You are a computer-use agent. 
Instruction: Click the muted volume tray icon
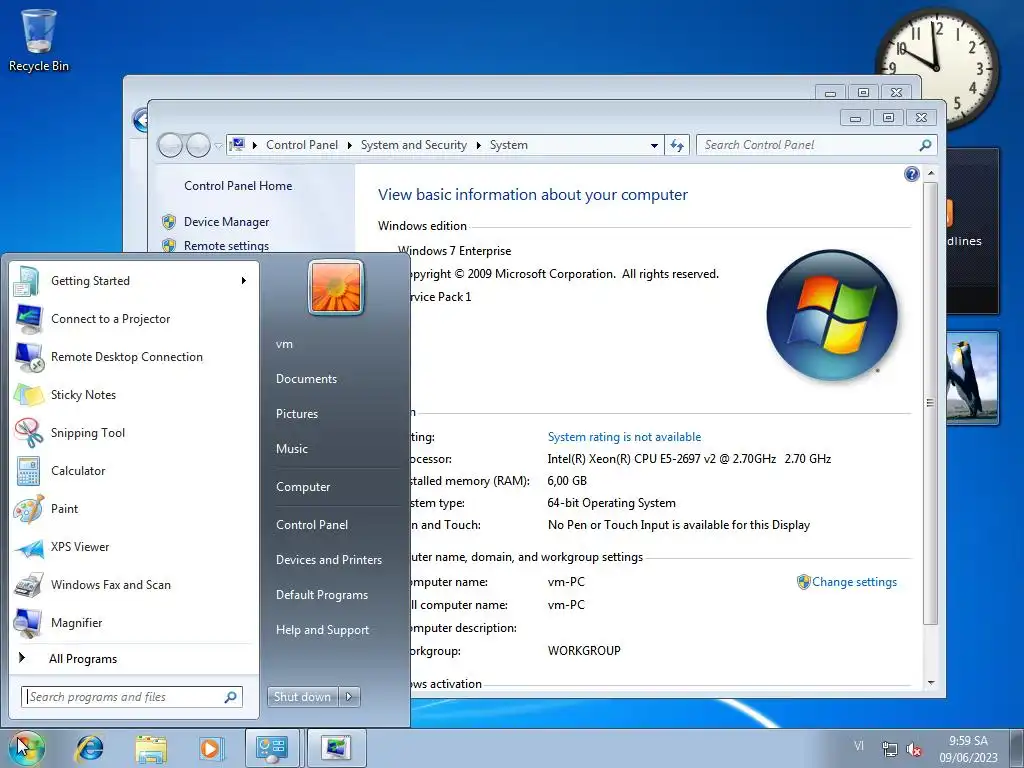point(914,749)
